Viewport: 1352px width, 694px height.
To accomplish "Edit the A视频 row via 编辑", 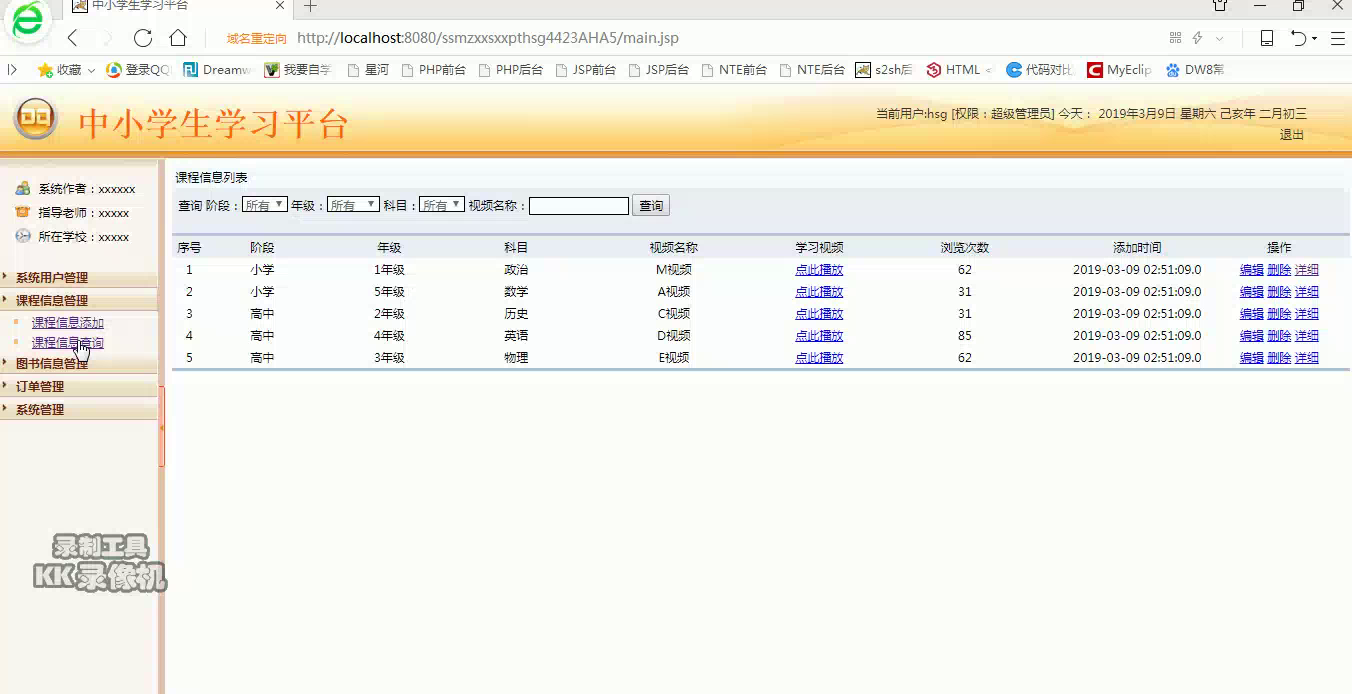I will click(x=1251, y=292).
